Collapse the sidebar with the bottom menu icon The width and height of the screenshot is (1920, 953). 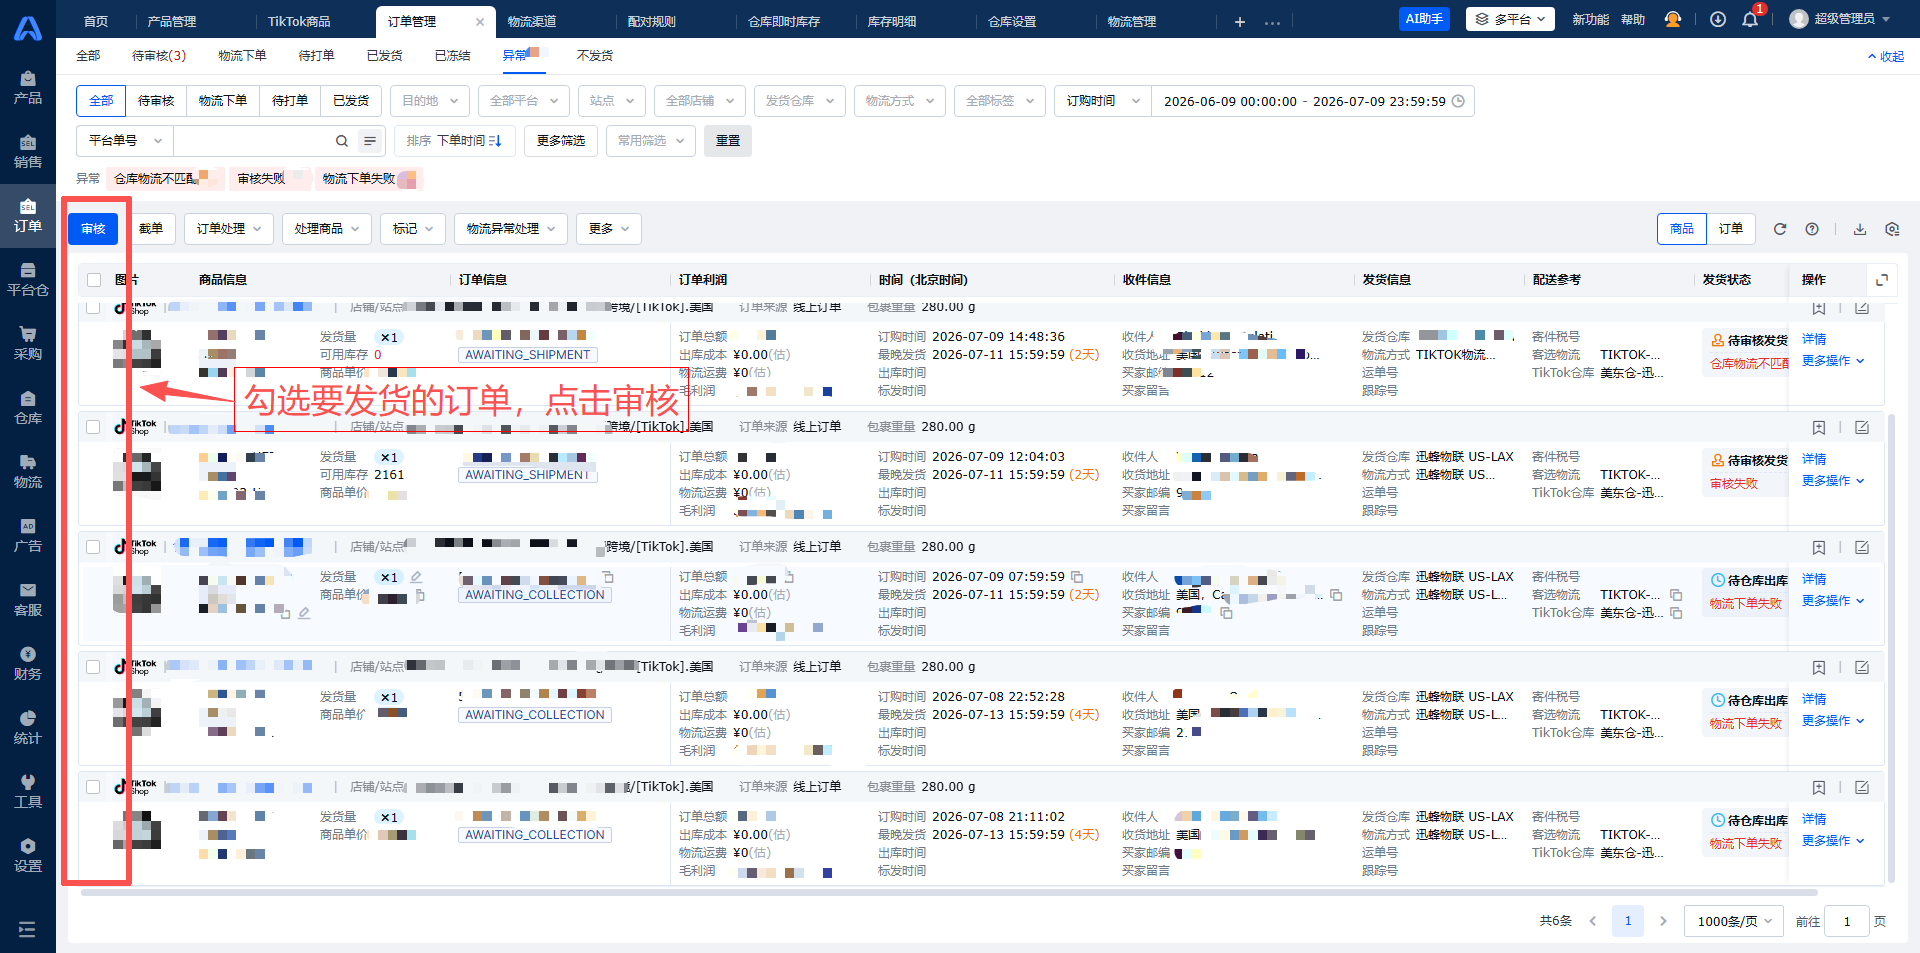(x=27, y=929)
